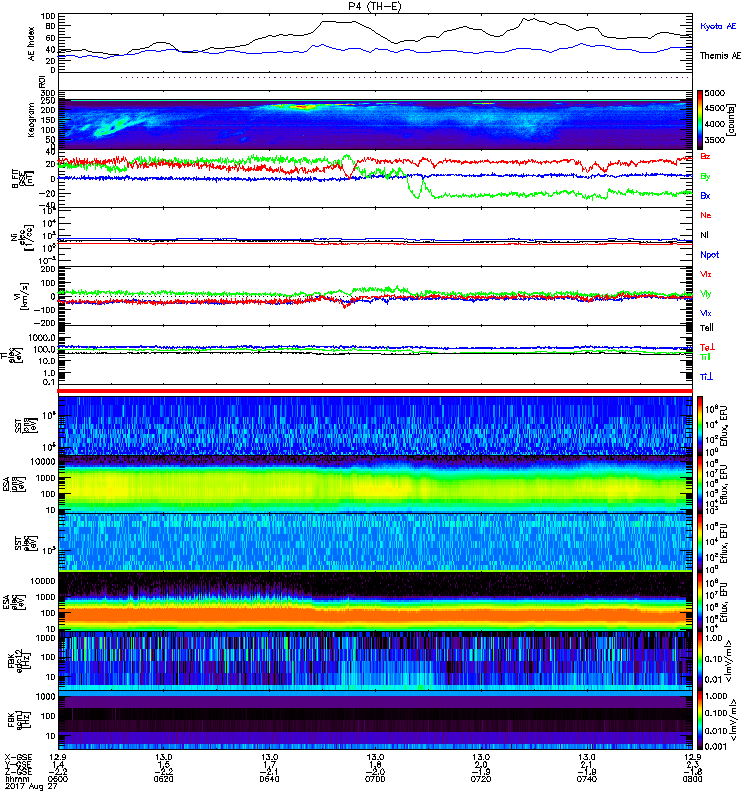Viewport: 750px width, 800px height.
Task: Select the green Viy legend label
Action: [706, 294]
